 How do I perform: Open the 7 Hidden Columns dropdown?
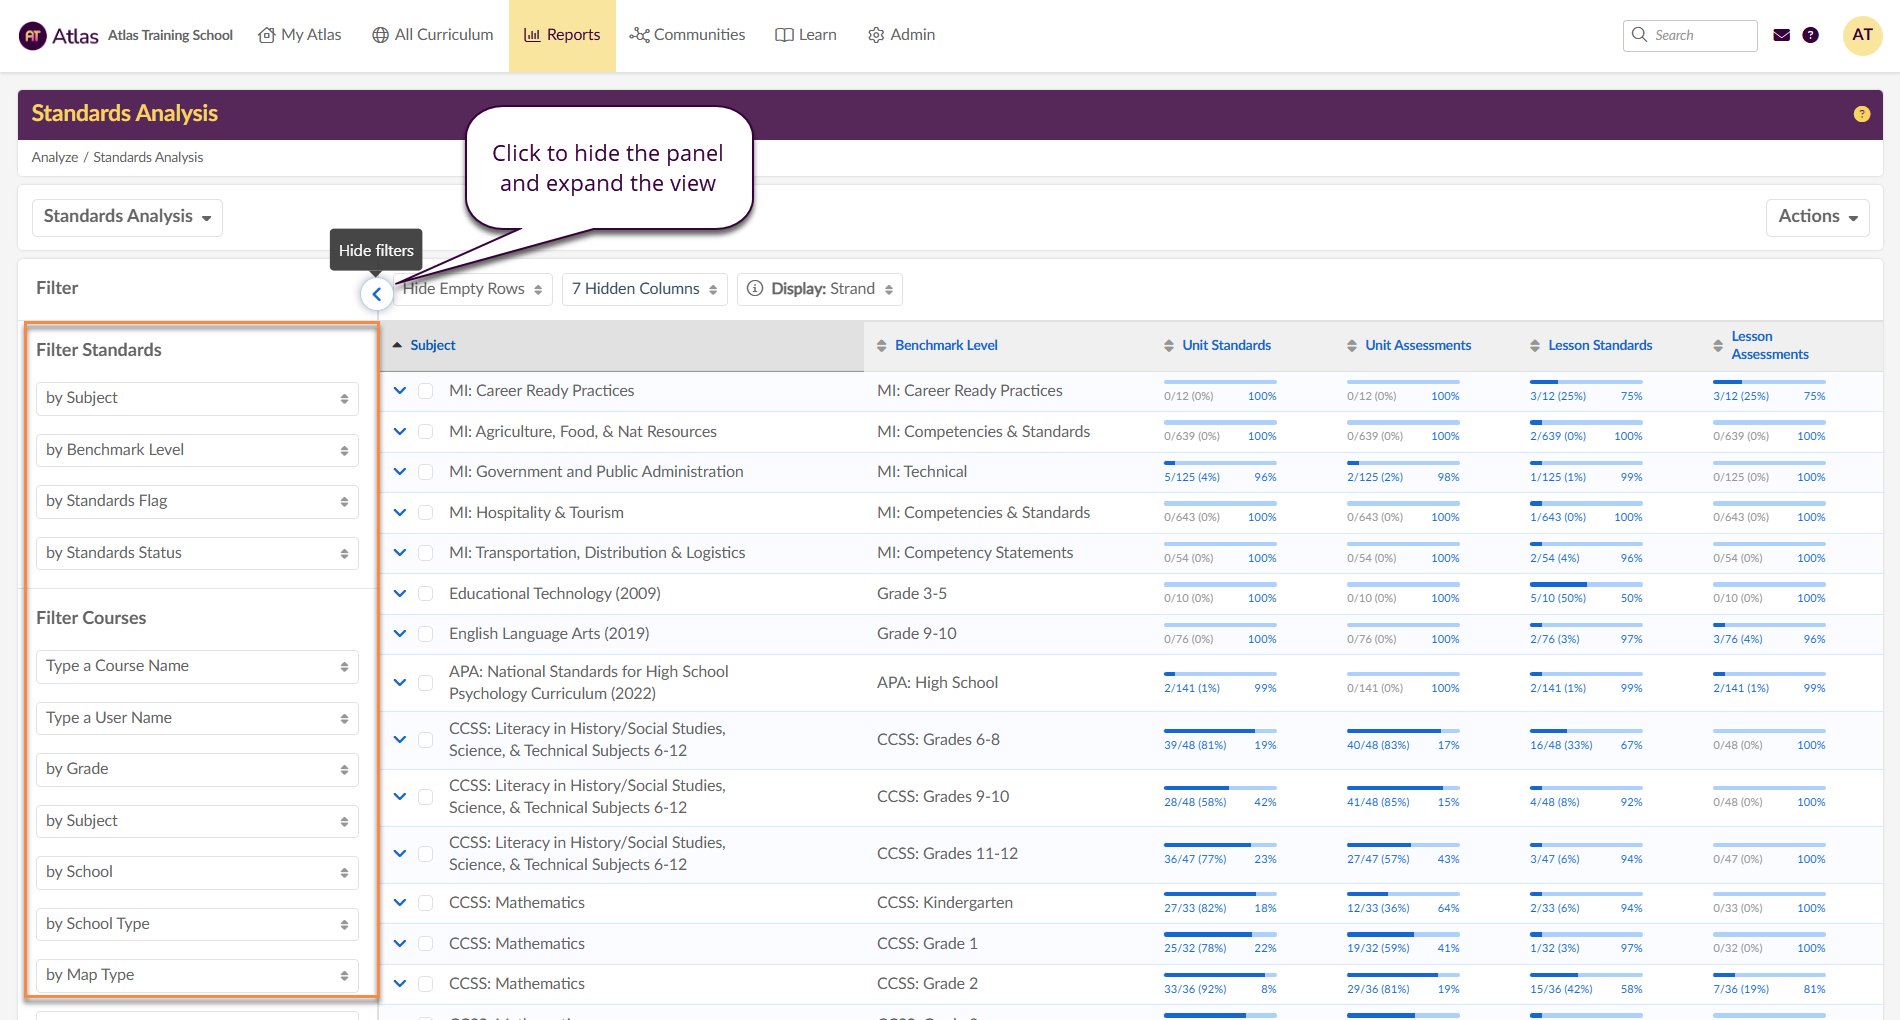click(x=644, y=289)
